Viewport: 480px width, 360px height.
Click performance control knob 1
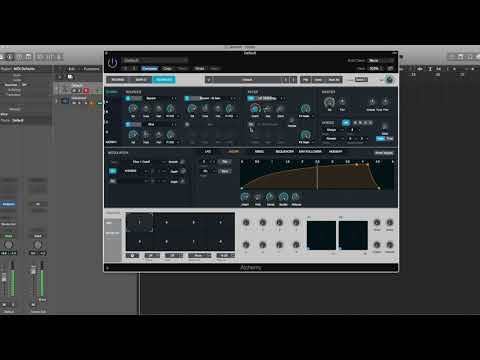(x=246, y=222)
